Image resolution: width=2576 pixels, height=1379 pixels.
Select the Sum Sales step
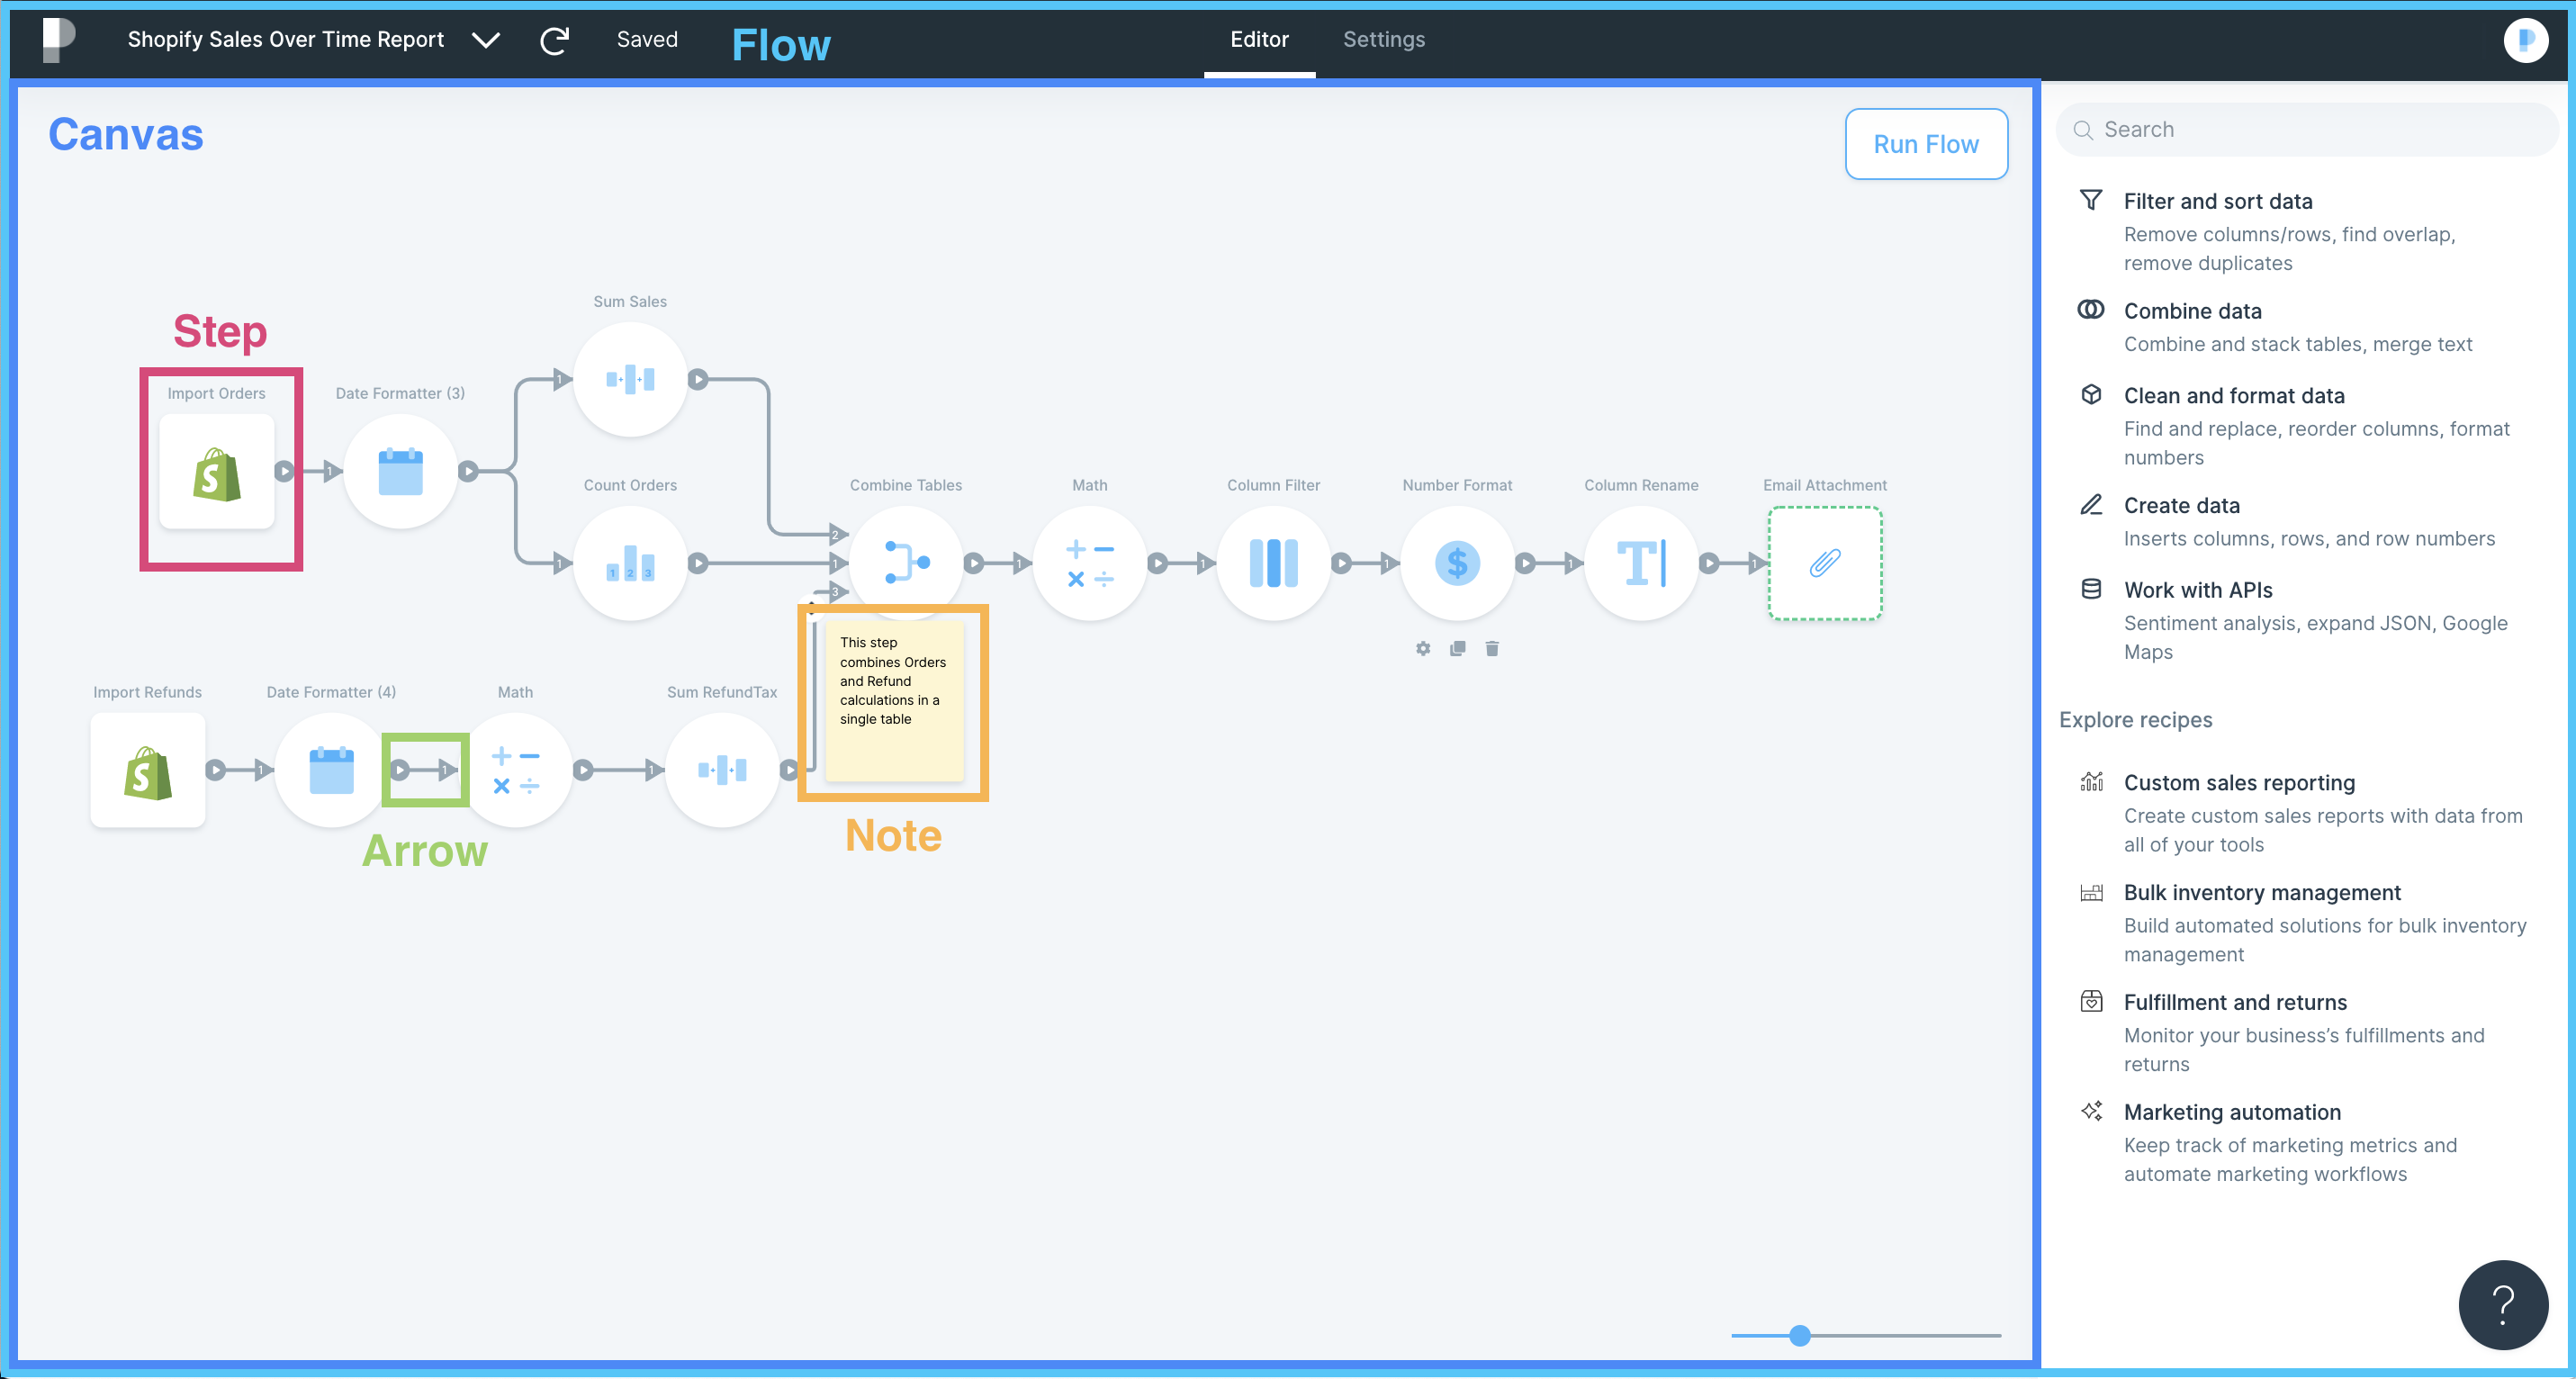[x=630, y=379]
